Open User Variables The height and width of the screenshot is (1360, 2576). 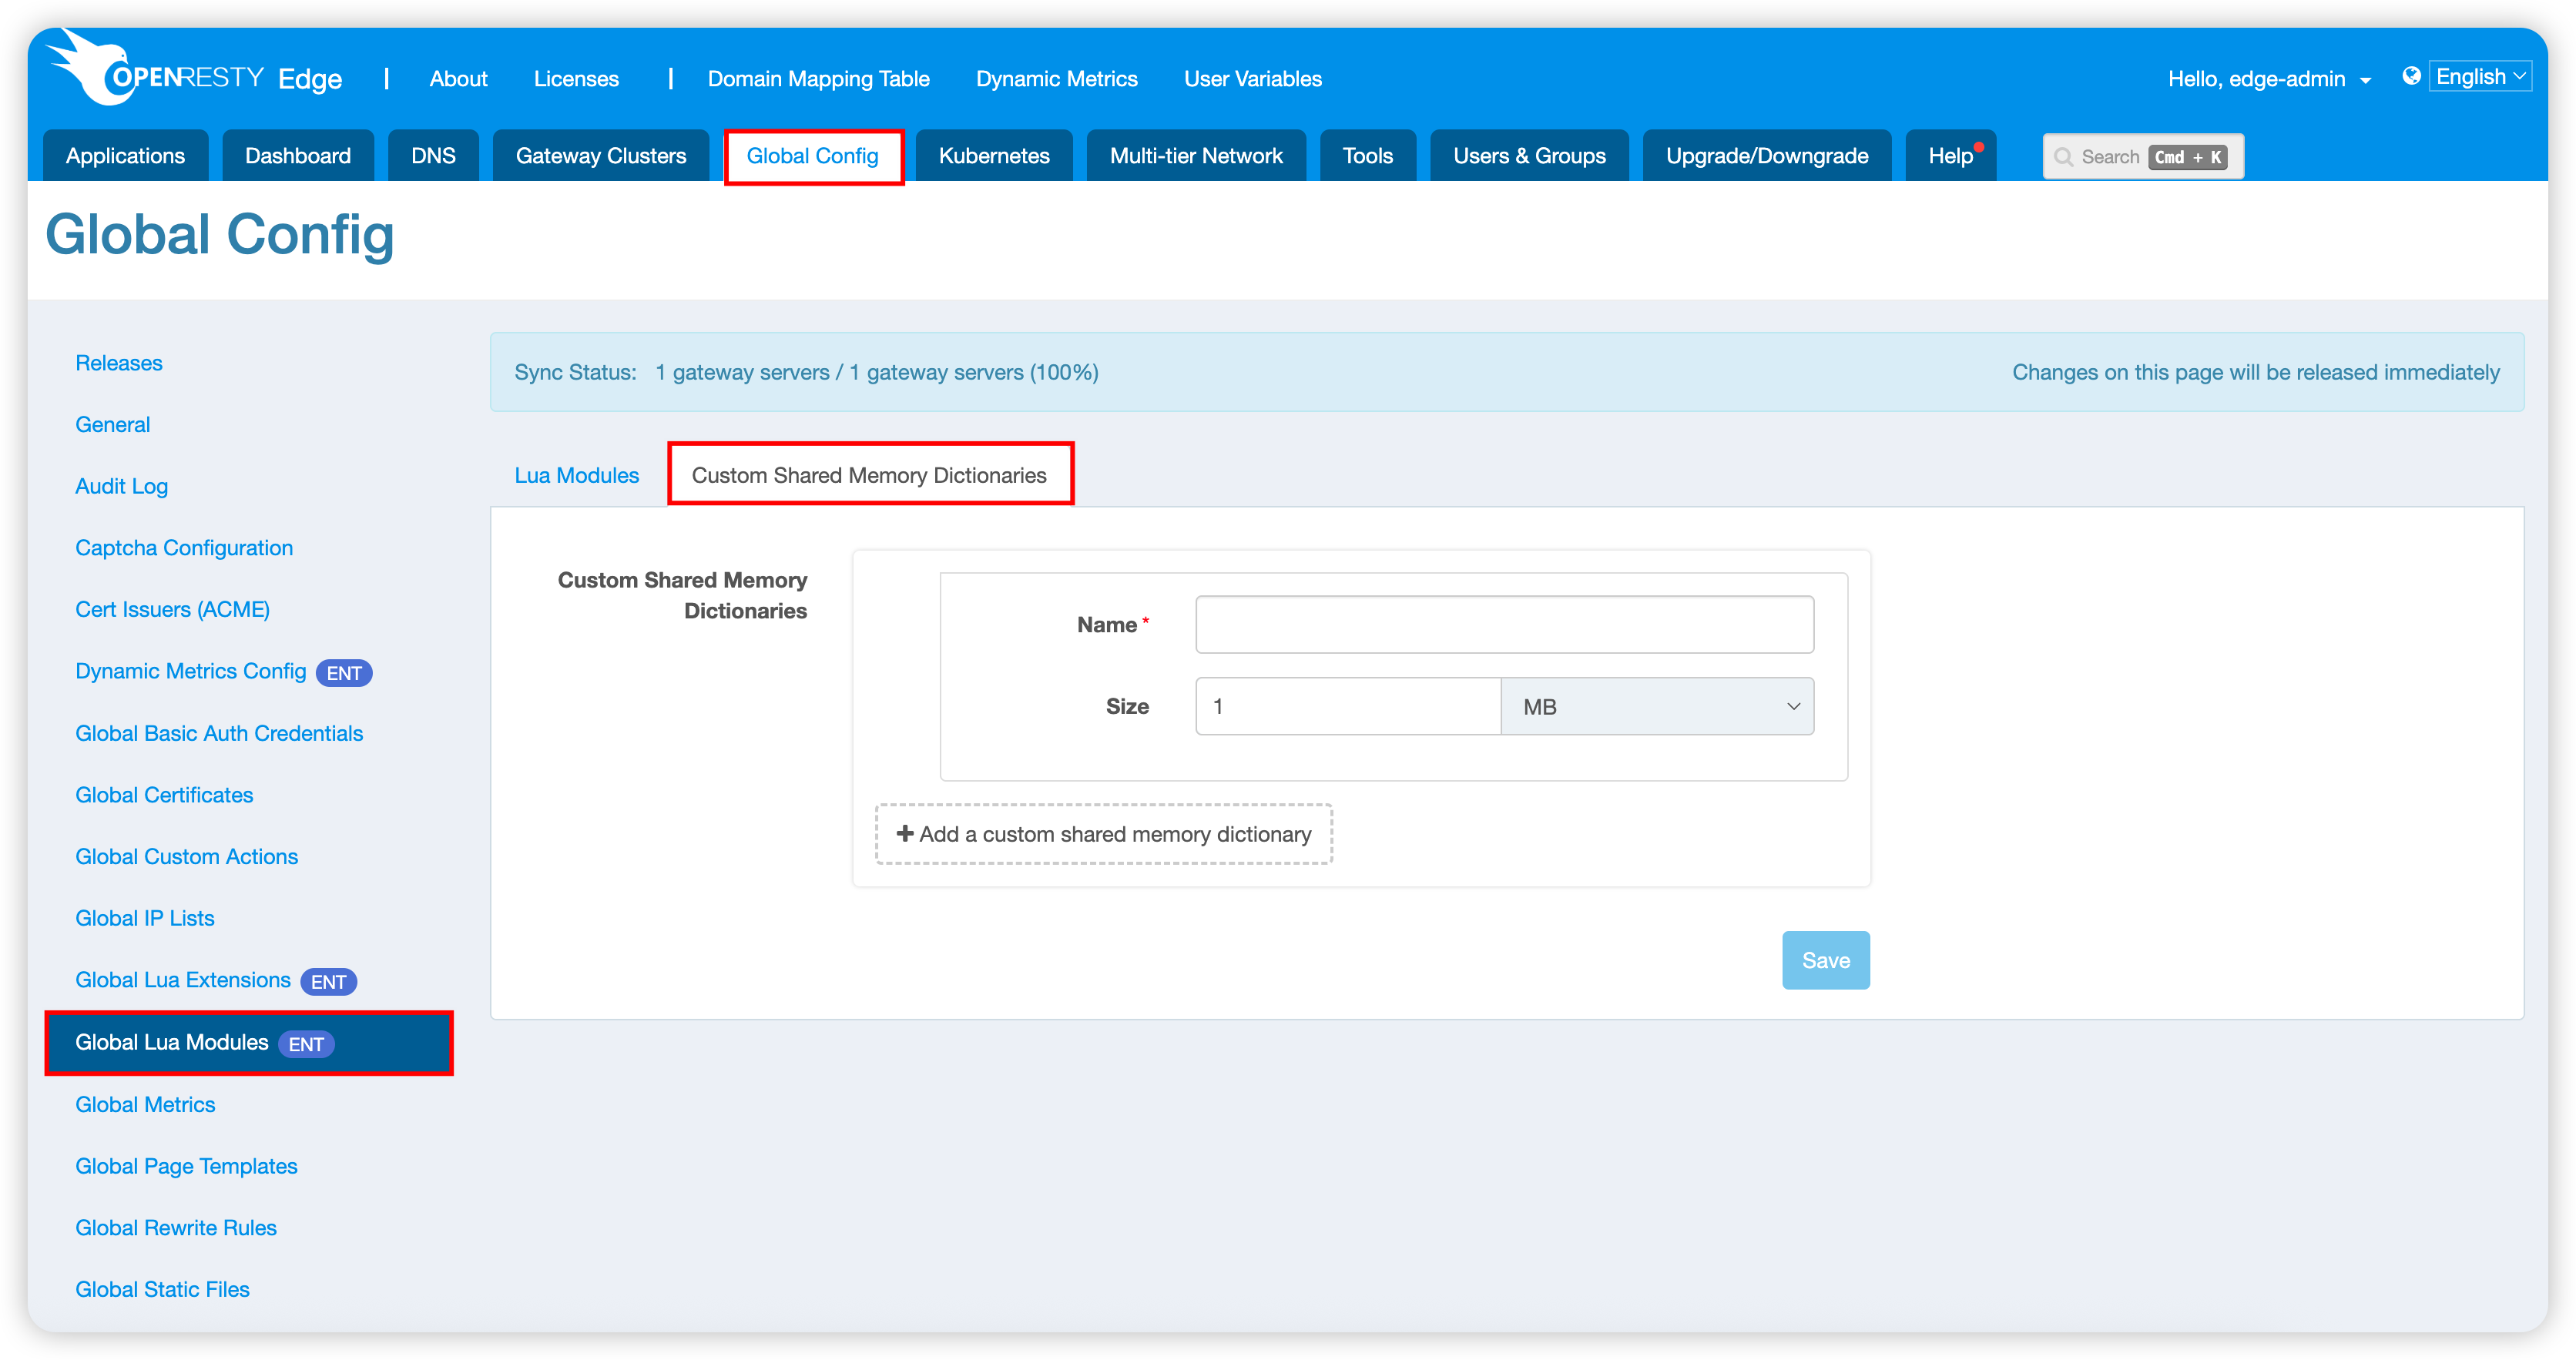click(1252, 79)
